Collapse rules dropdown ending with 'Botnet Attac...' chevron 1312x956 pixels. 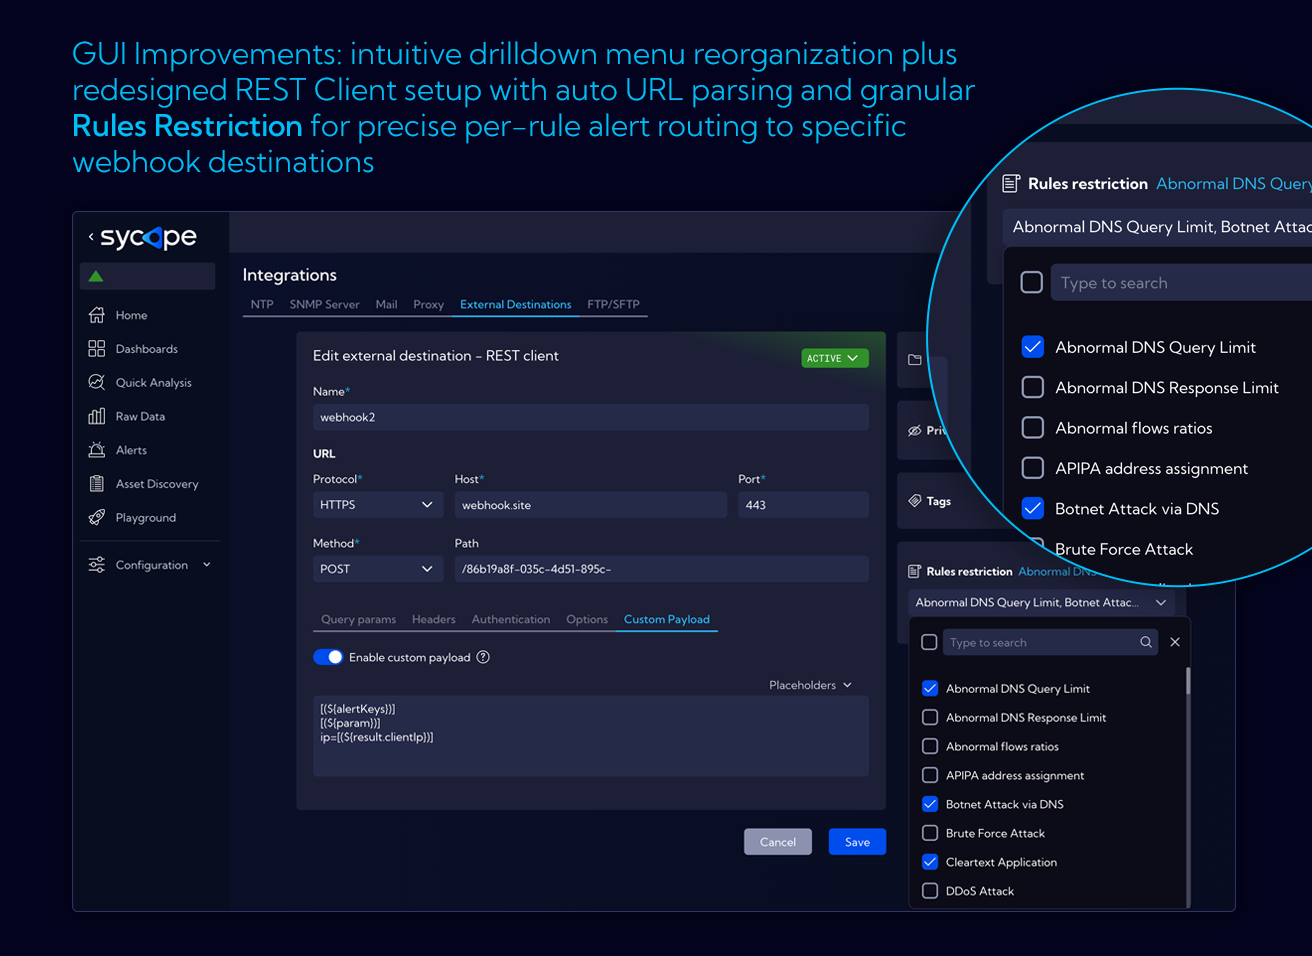pyautogui.click(x=1161, y=602)
